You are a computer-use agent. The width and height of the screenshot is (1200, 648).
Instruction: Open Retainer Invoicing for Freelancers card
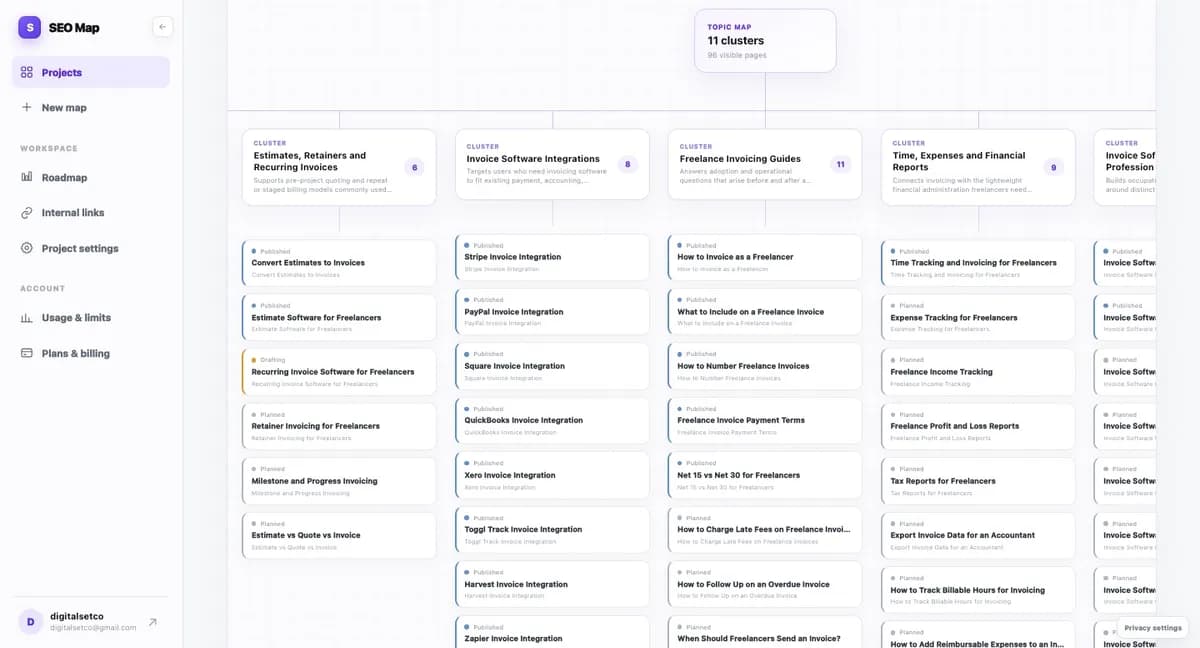coord(339,426)
